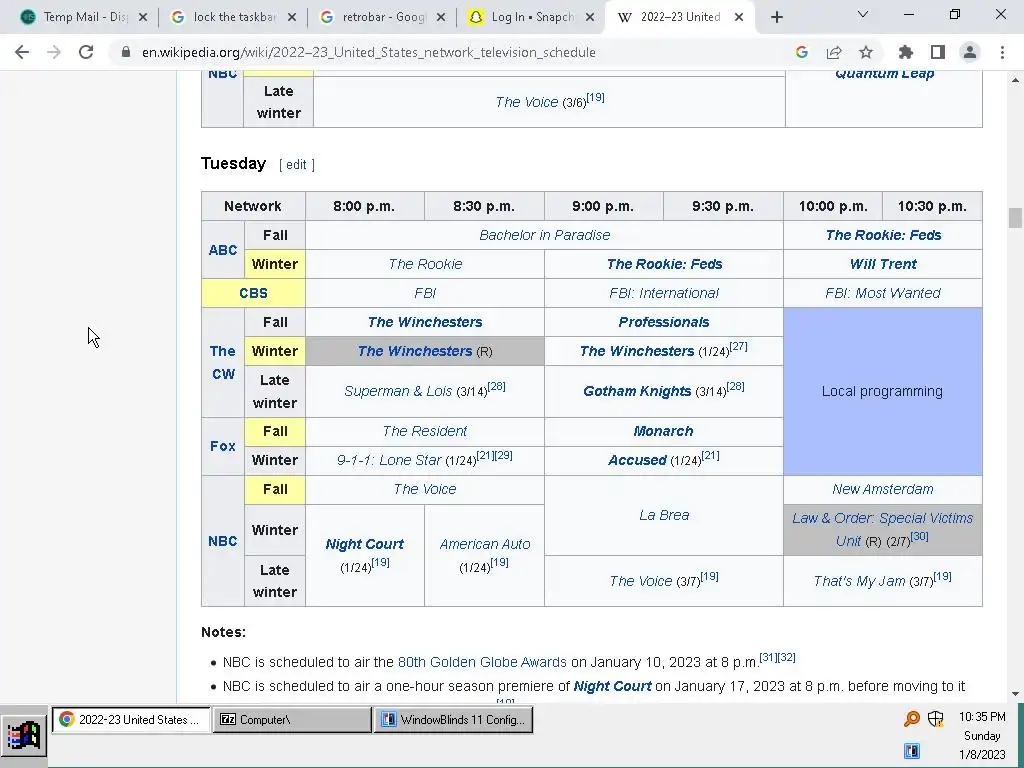The height and width of the screenshot is (768, 1024).
Task: Open the Extensions puzzle icon
Action: [x=906, y=52]
